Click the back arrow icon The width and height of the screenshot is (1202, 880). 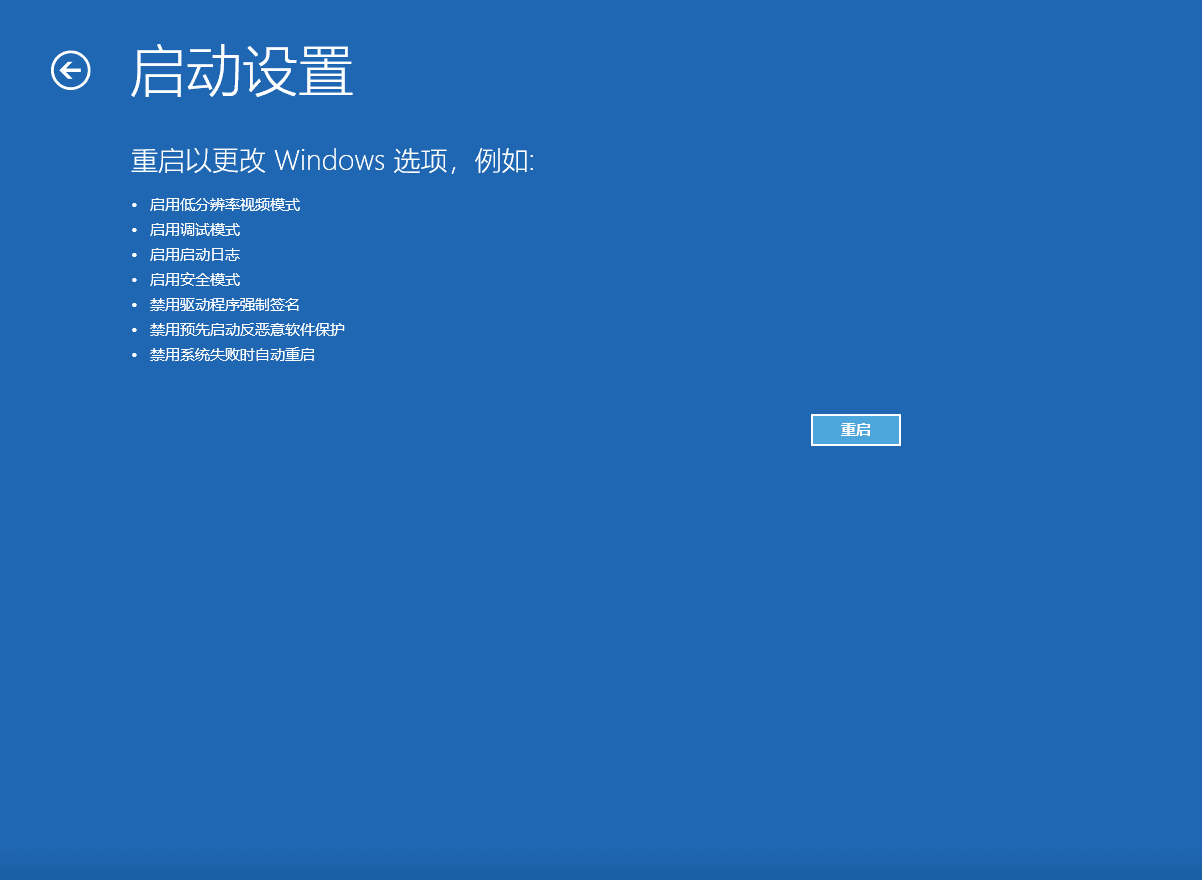point(71,70)
